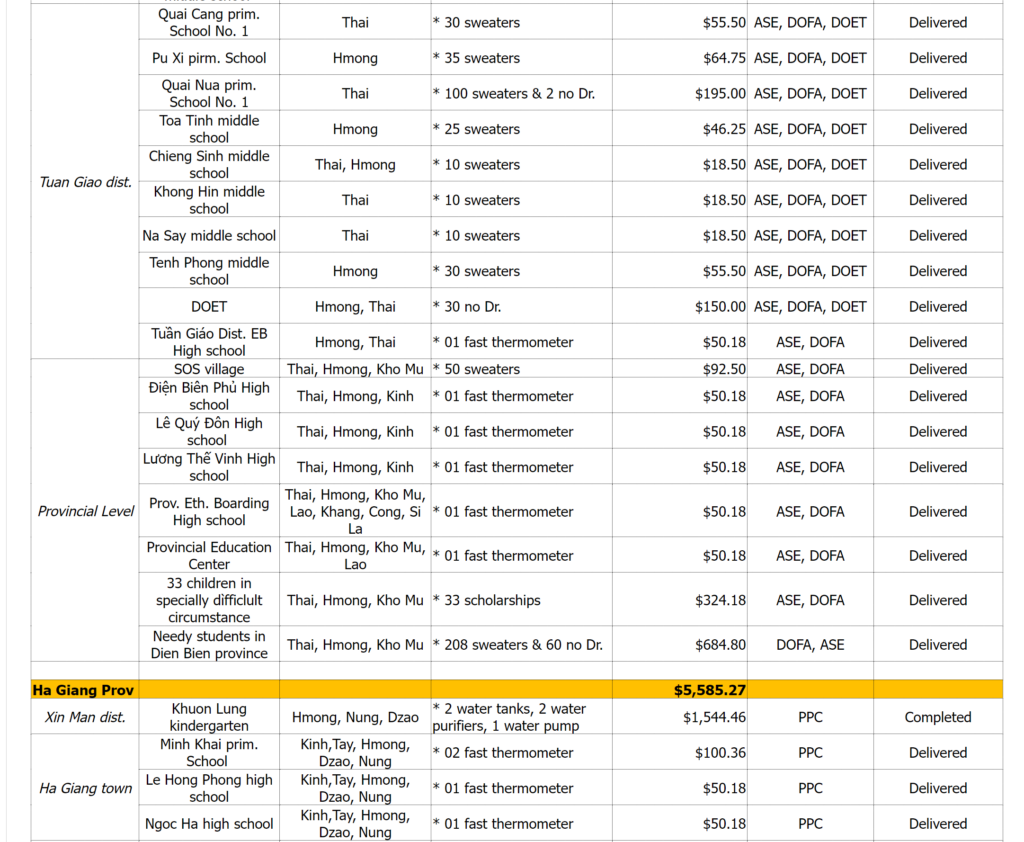The height and width of the screenshot is (842, 1024).
Task: Select '* 33 scholarships' cell
Action: tap(521, 600)
